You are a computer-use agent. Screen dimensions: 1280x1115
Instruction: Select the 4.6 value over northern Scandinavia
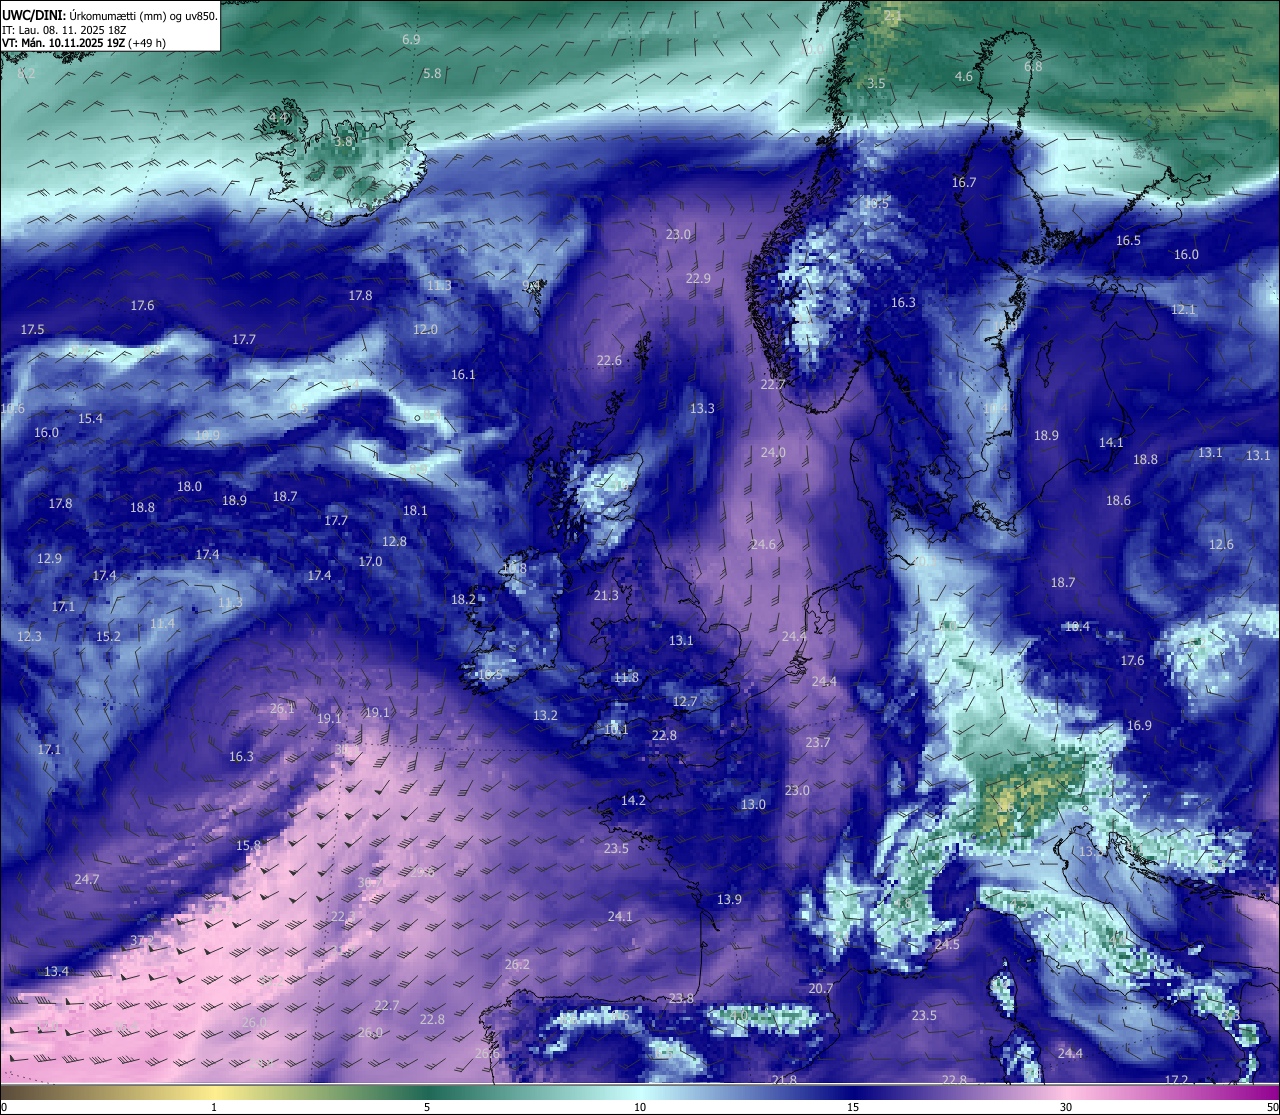pos(963,76)
